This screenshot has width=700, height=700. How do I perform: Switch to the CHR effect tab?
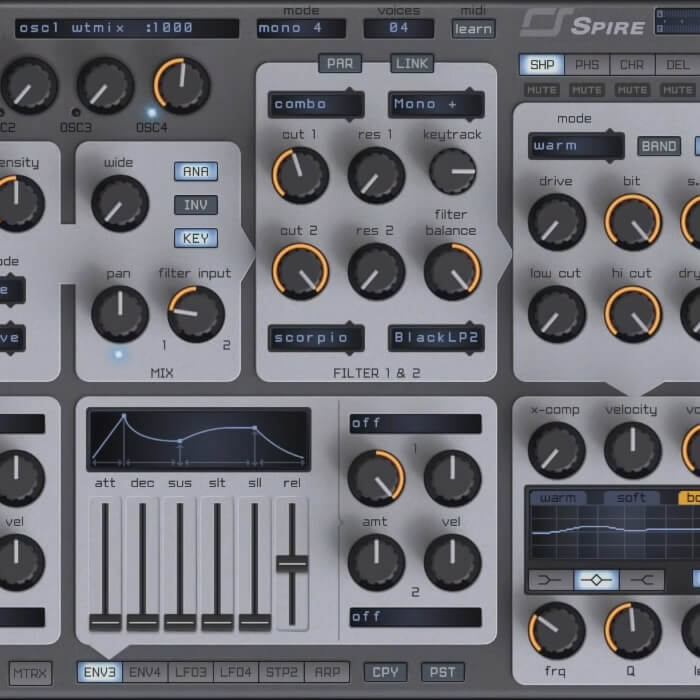coord(632,65)
